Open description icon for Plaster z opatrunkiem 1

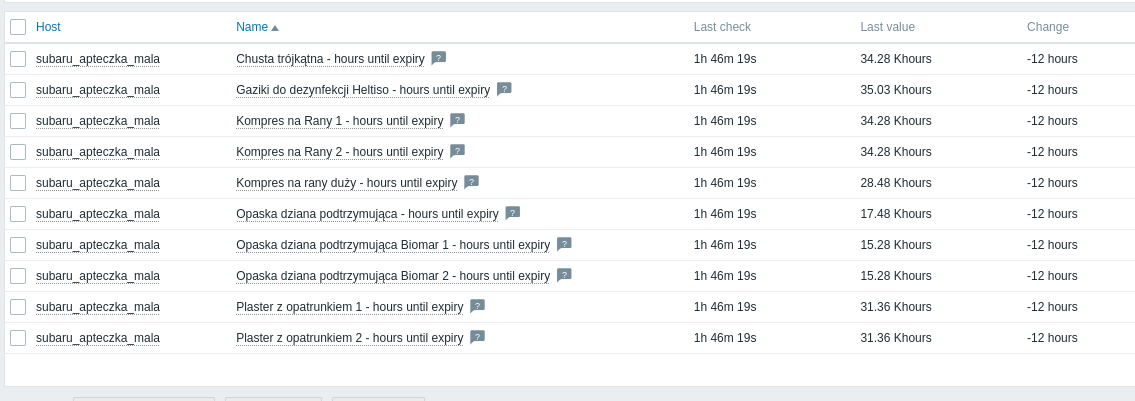point(477,306)
